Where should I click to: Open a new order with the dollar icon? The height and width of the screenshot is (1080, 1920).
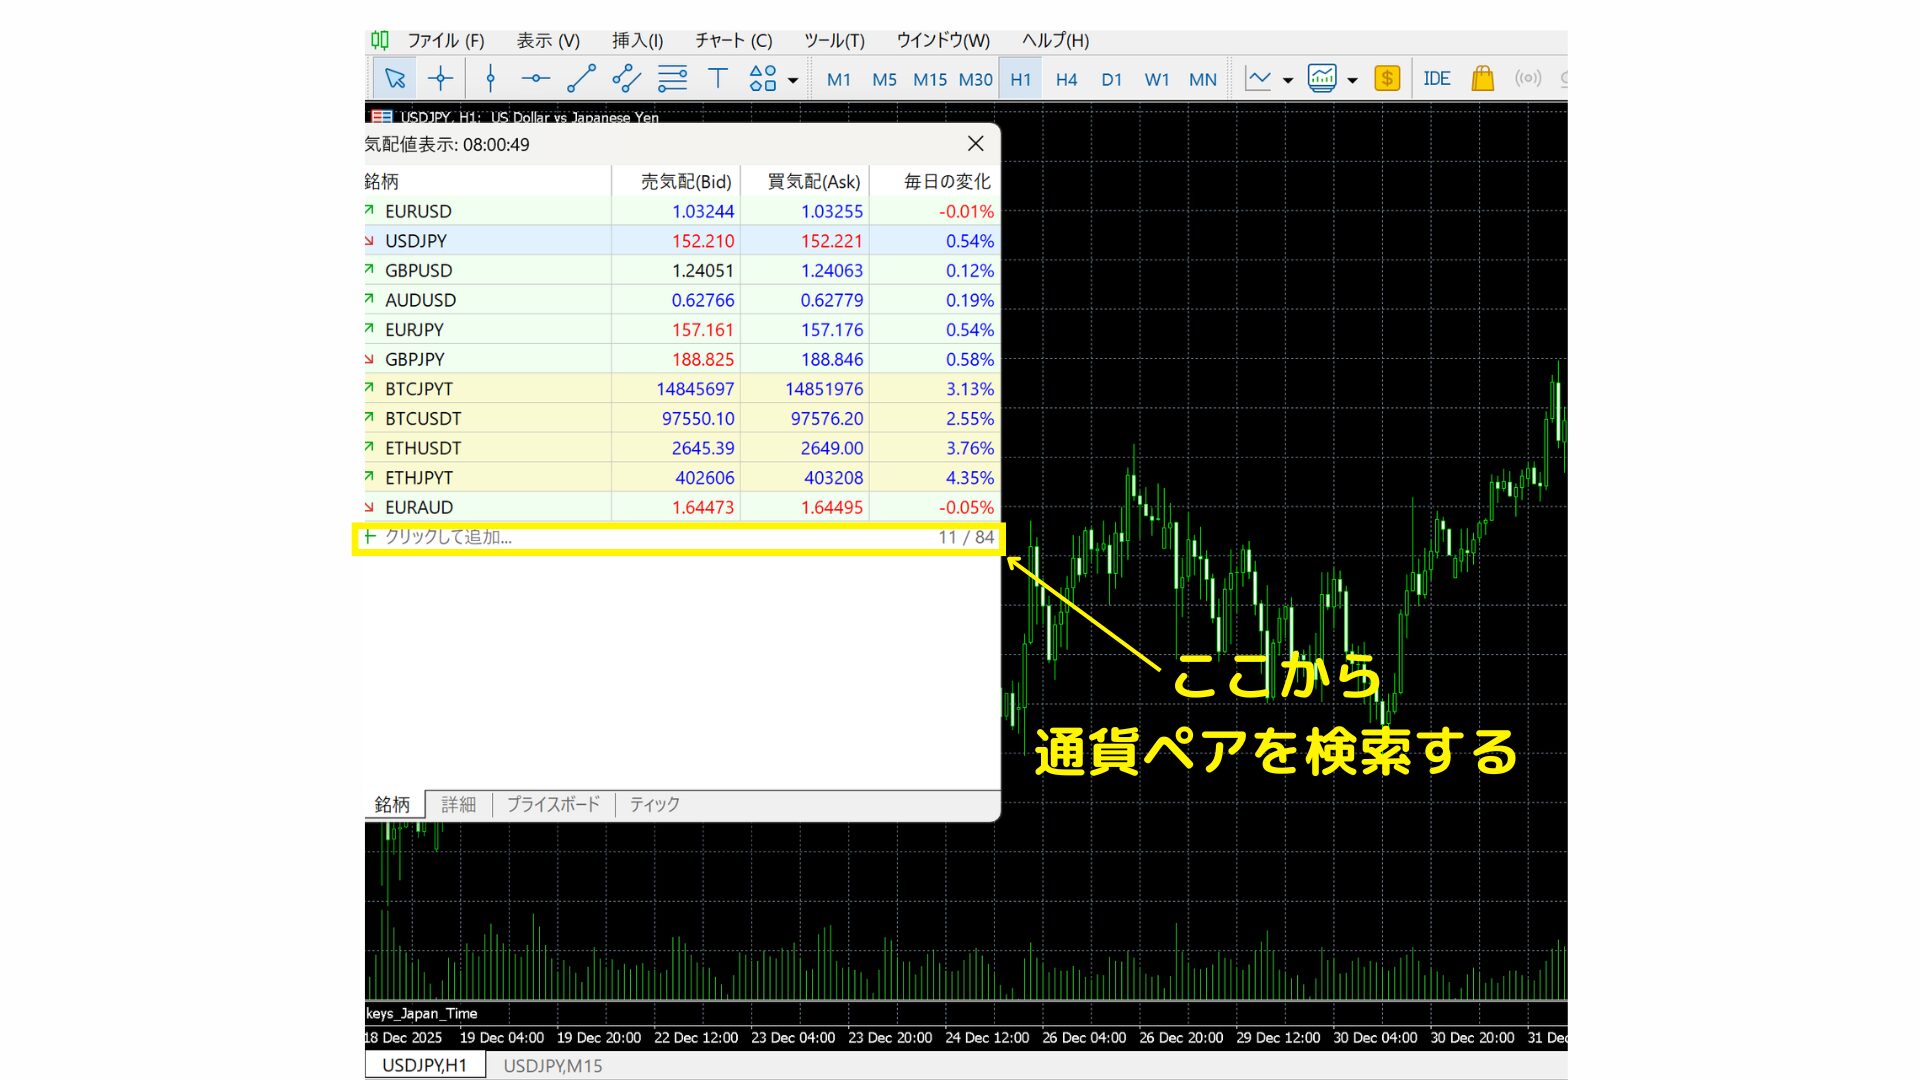pos(1387,77)
